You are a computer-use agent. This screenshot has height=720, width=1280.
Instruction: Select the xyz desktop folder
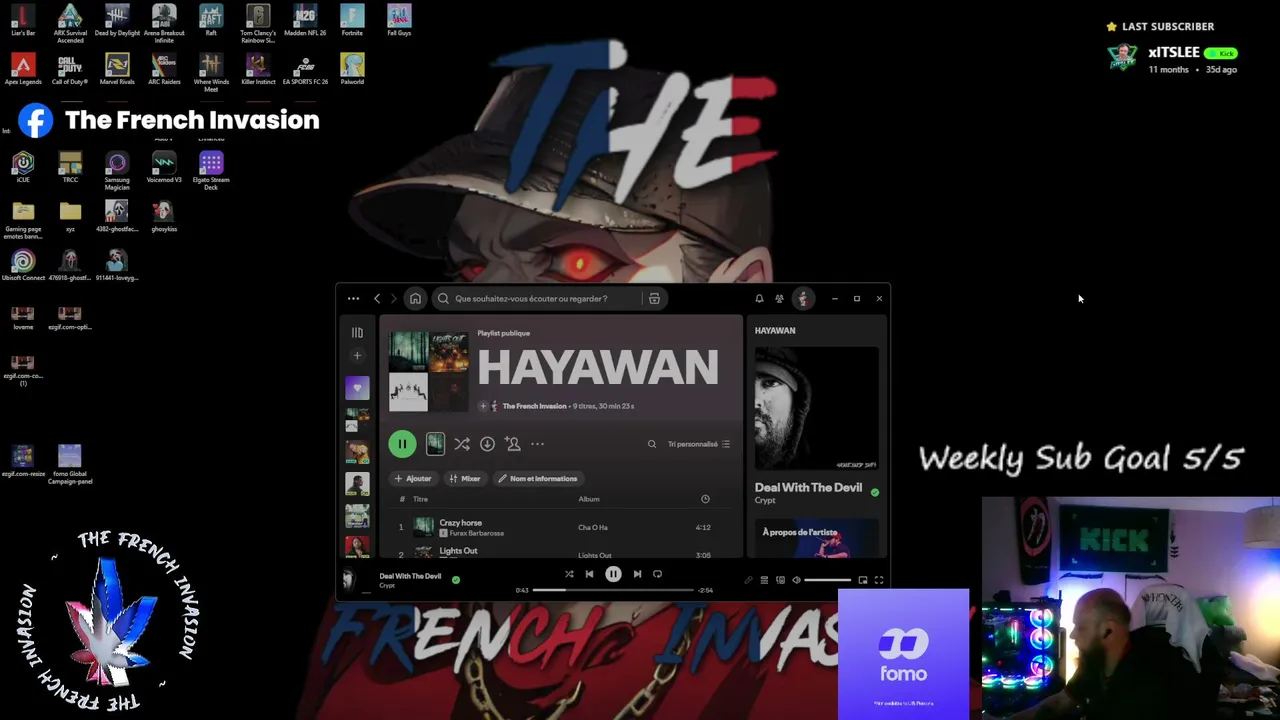70,215
